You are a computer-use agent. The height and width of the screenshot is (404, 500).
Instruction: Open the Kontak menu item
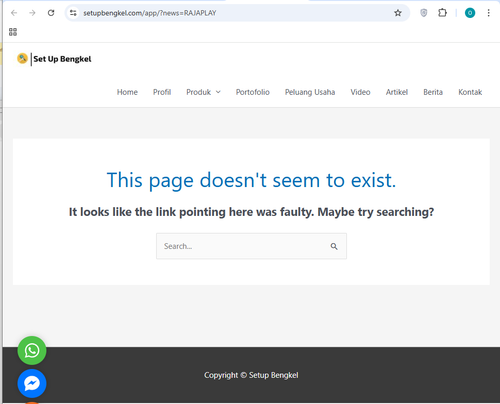pos(470,92)
